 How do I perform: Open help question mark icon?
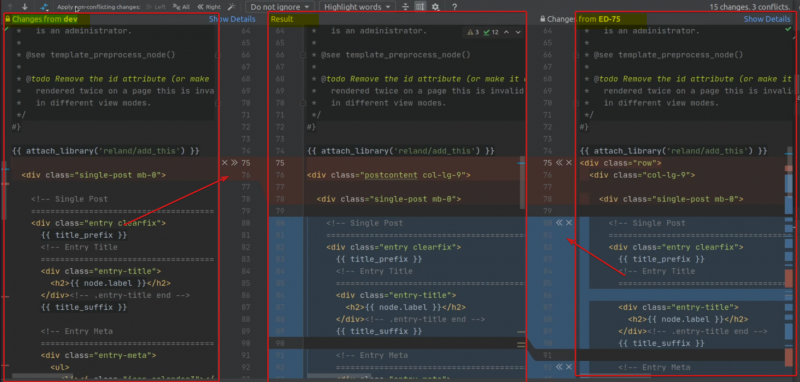tap(455, 7)
